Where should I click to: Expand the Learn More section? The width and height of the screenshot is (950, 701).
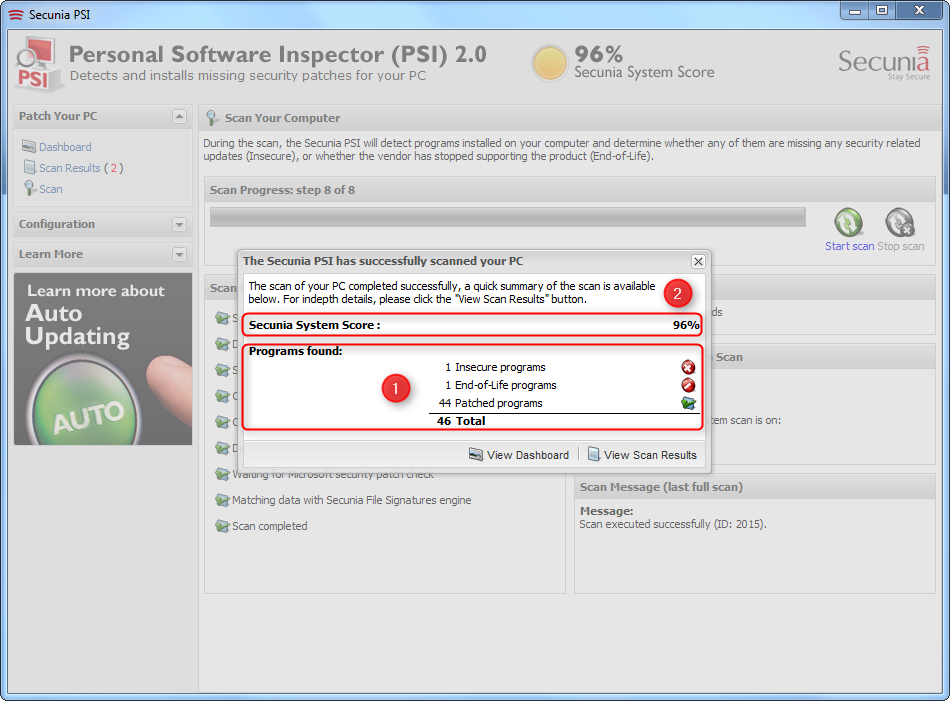point(179,255)
